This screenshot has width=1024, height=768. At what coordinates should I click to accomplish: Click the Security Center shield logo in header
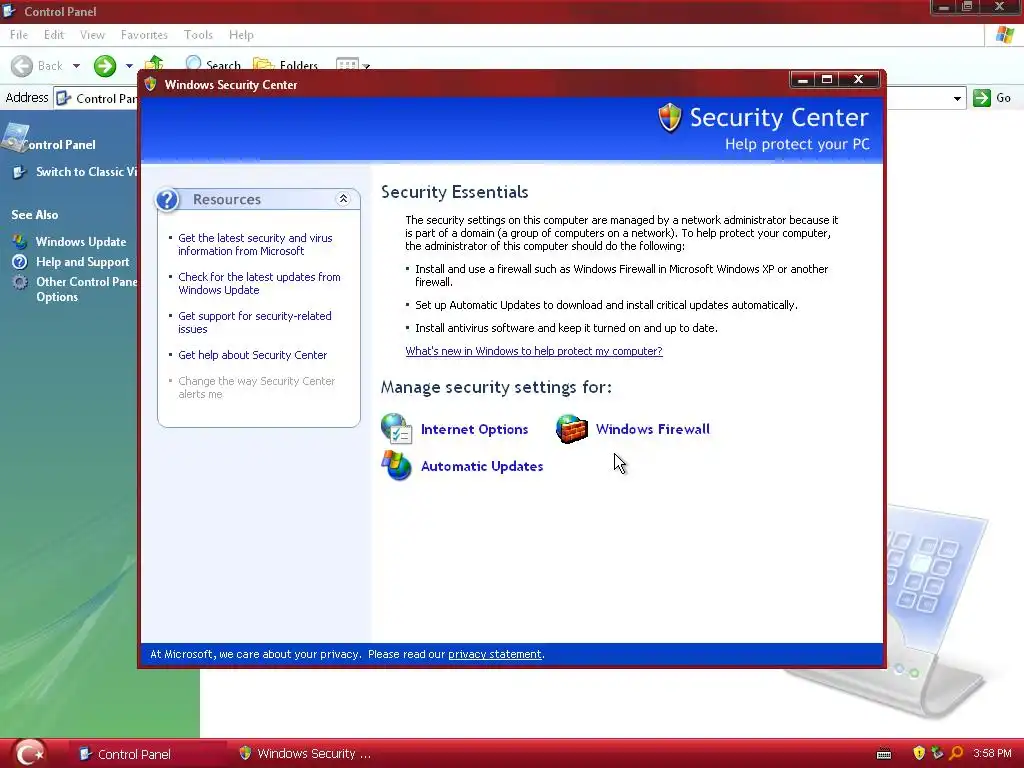tap(670, 118)
